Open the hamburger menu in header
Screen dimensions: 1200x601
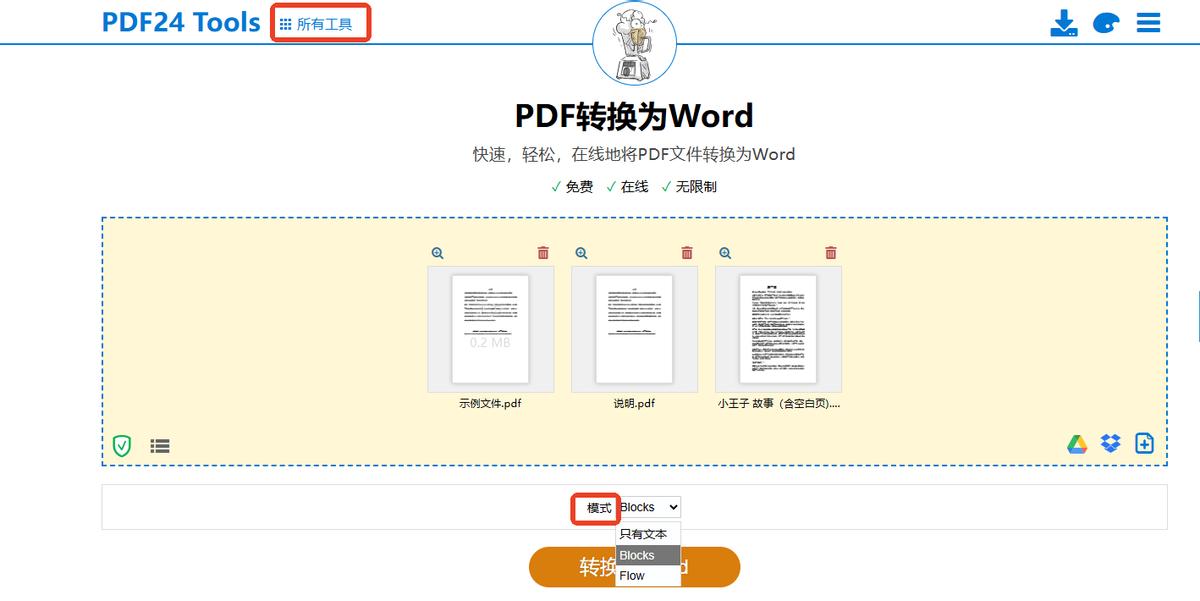point(1148,23)
